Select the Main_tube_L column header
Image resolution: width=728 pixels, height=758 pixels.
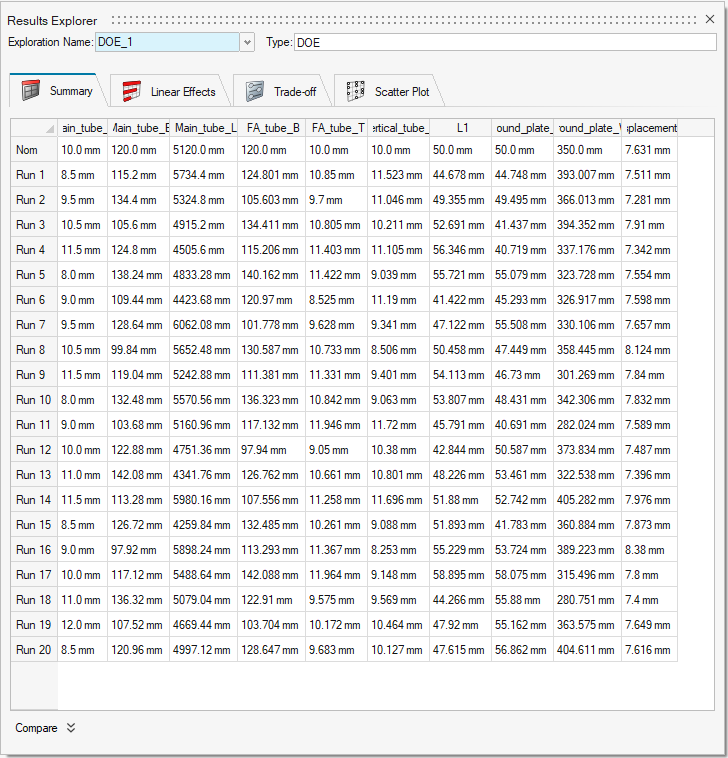(206, 128)
